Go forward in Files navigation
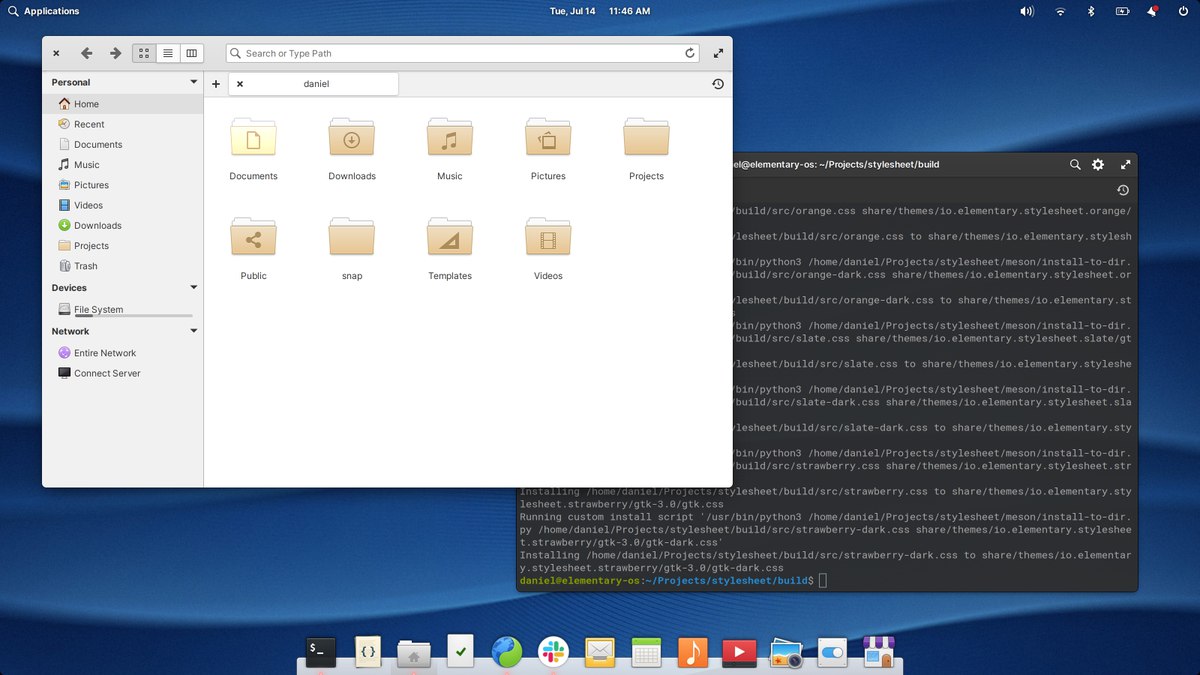This screenshot has height=675, width=1200. (x=115, y=53)
